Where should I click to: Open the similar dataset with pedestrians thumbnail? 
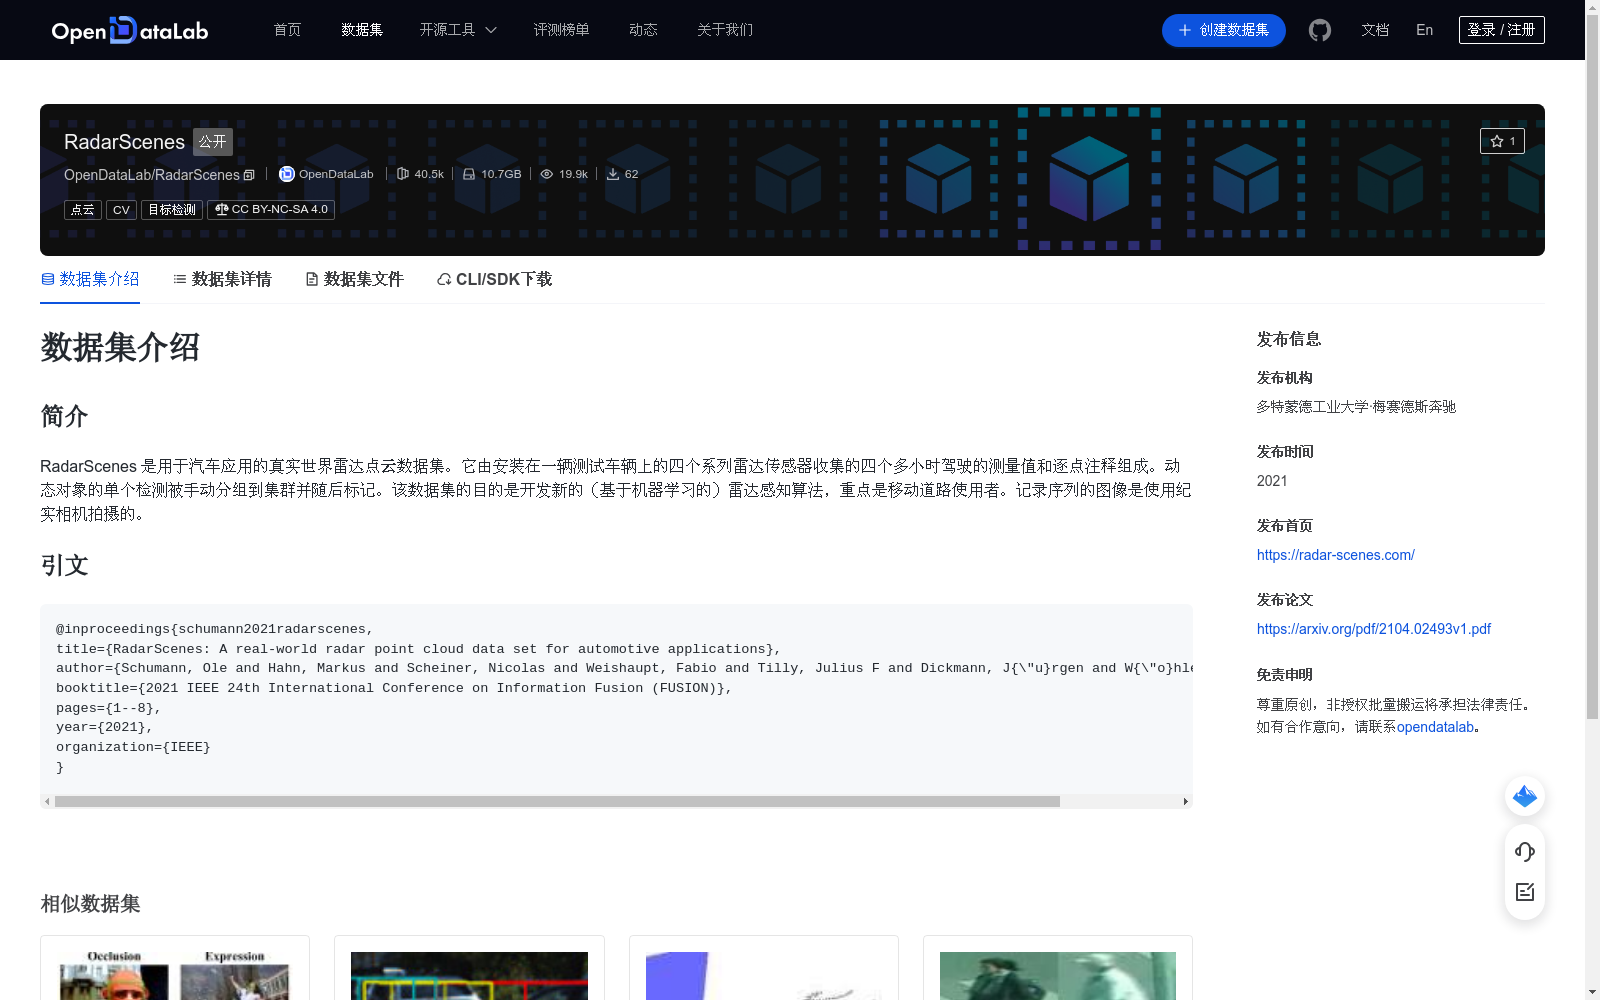[x=1058, y=975]
